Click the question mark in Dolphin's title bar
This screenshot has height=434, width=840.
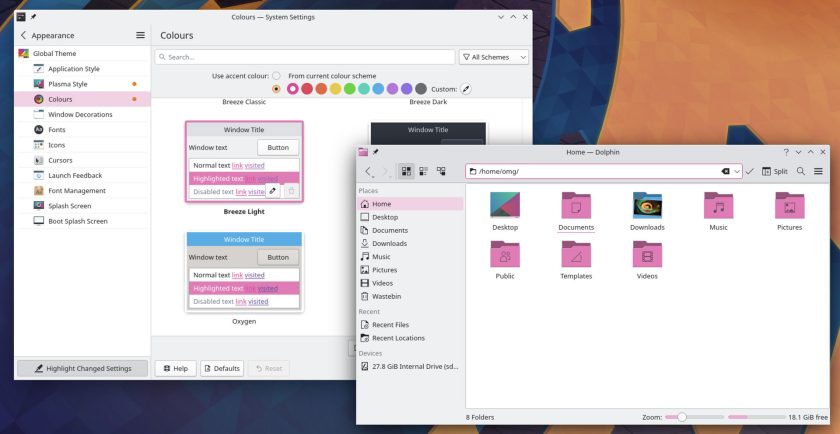point(786,152)
